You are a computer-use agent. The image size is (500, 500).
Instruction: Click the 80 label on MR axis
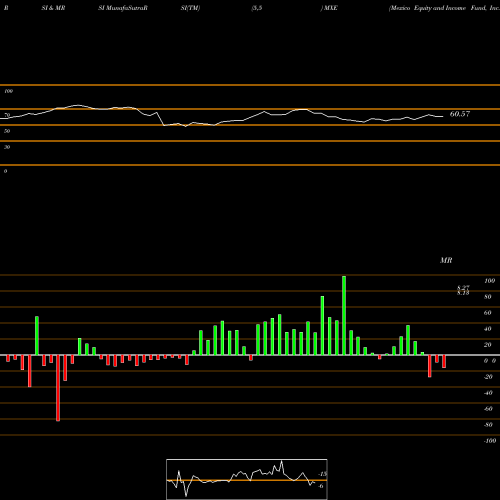488,297
